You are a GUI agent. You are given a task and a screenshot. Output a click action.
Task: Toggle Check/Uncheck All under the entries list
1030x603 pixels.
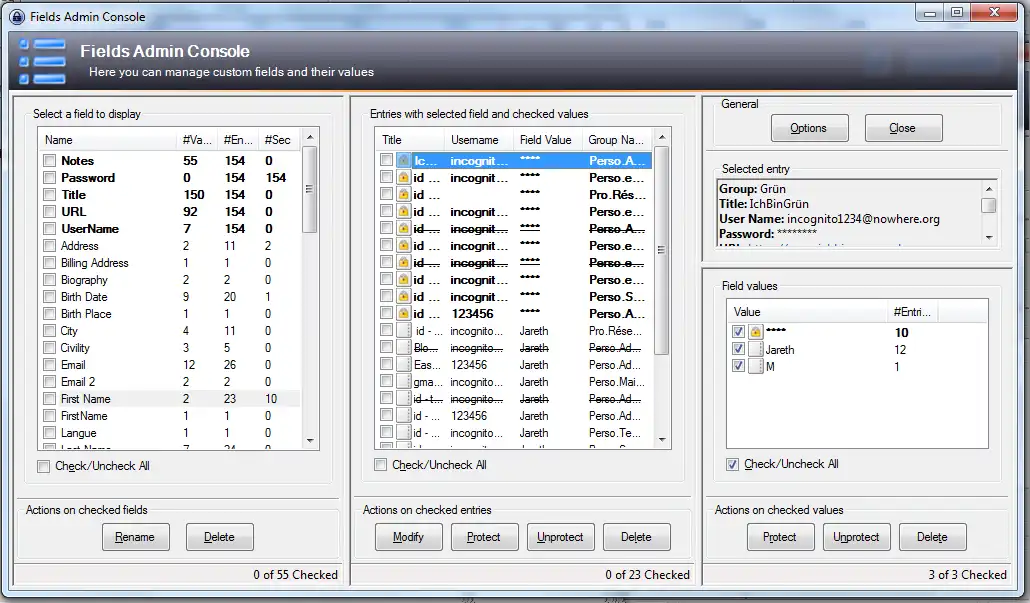coord(380,465)
